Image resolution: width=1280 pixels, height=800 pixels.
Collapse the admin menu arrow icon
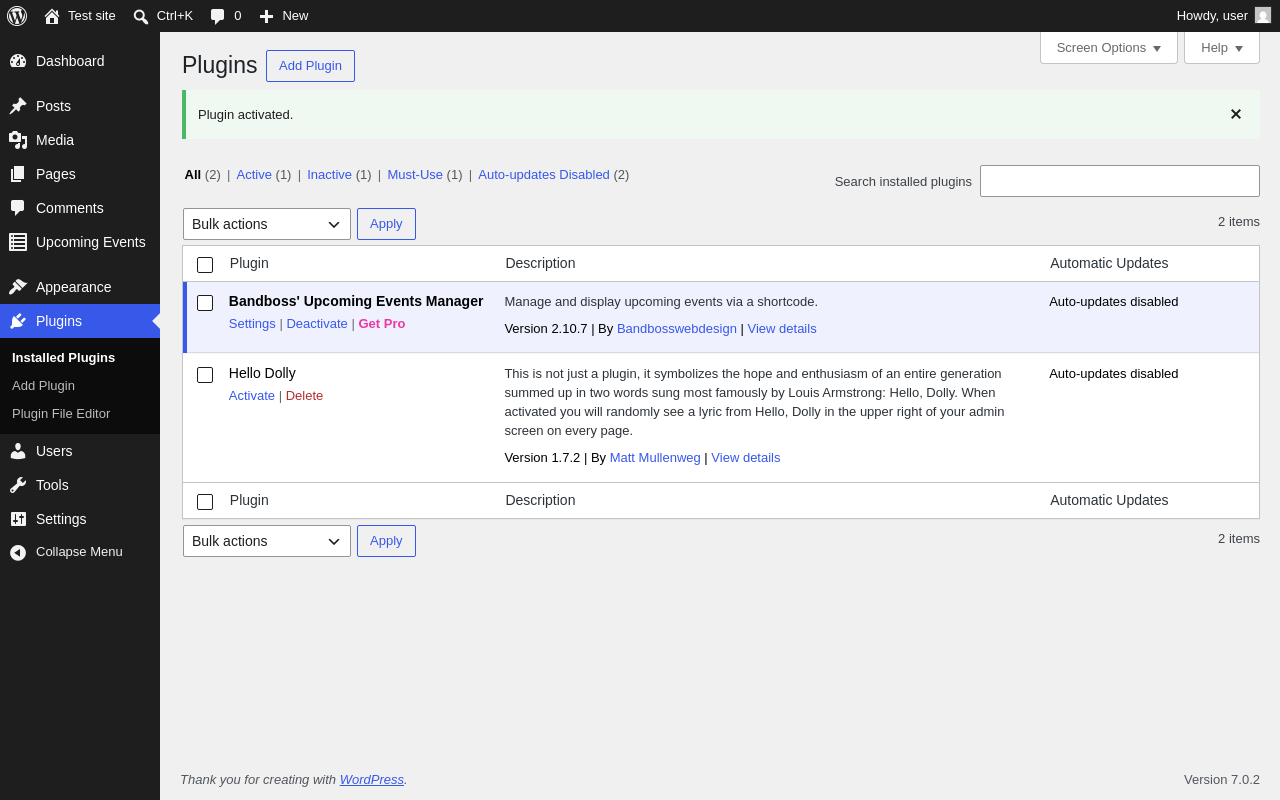pyautogui.click(x=18, y=552)
